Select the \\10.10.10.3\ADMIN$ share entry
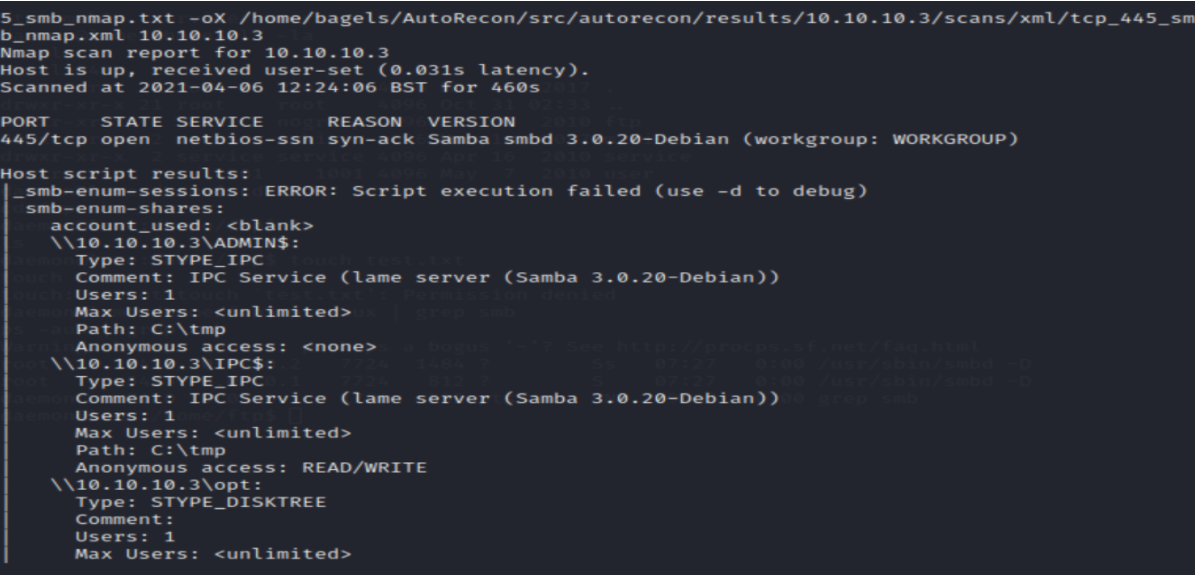 point(175,243)
